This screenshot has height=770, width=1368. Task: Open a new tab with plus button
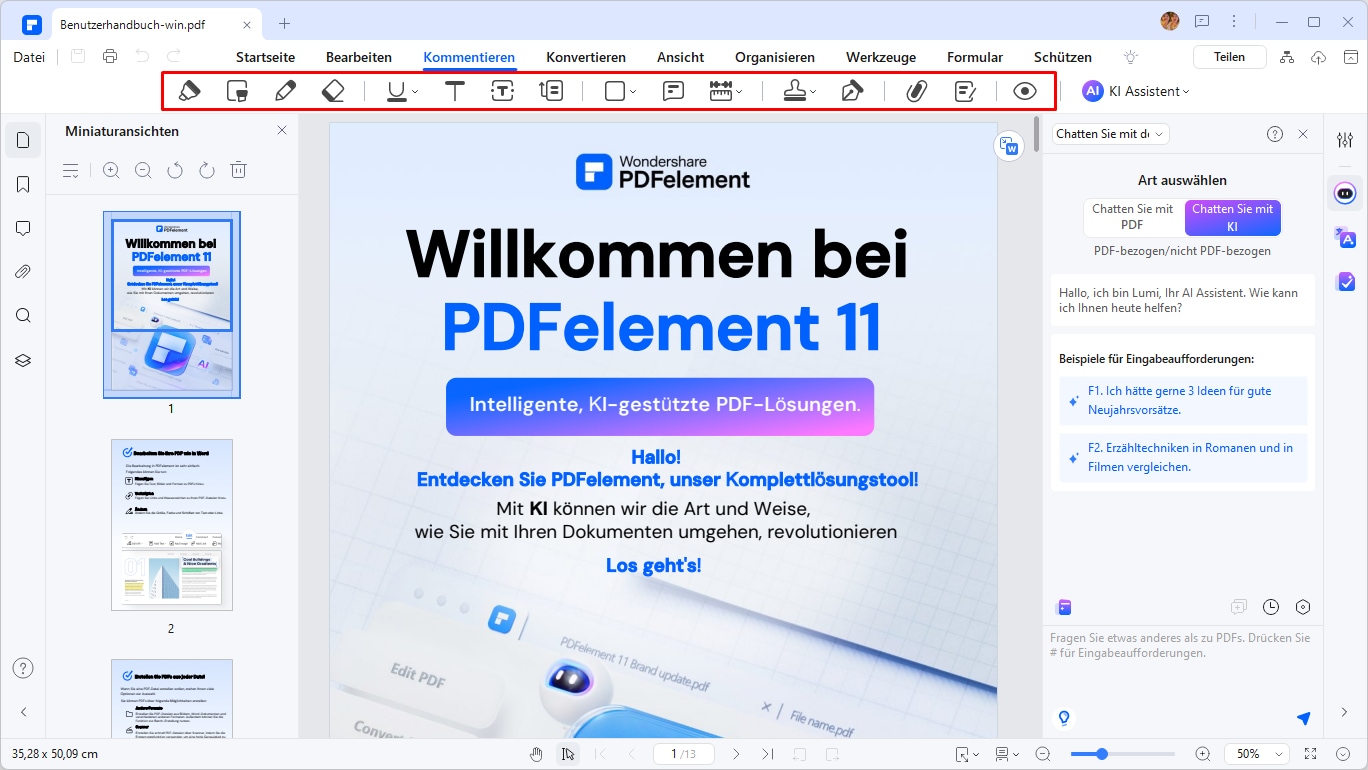[284, 23]
